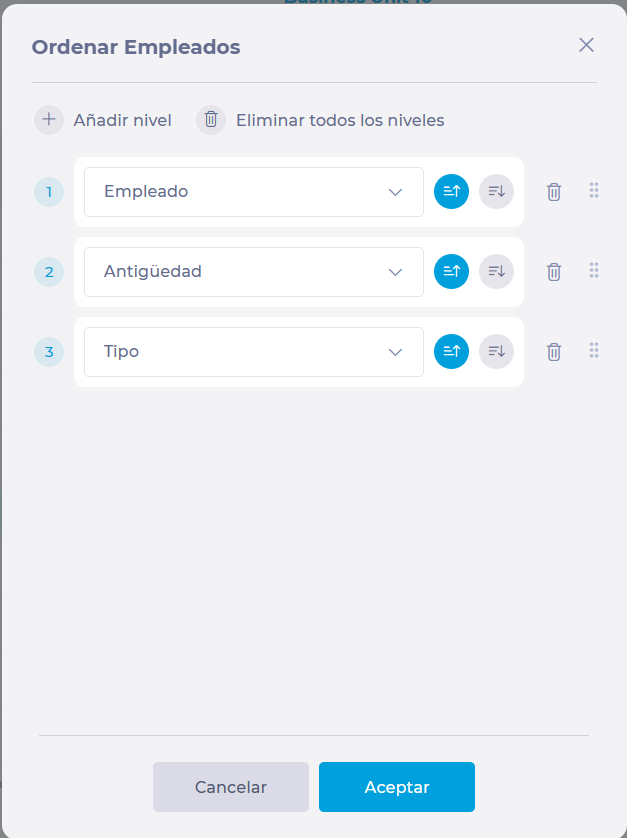This screenshot has height=838, width=627.
Task: Set ascending order for Empleado
Action: point(451,191)
